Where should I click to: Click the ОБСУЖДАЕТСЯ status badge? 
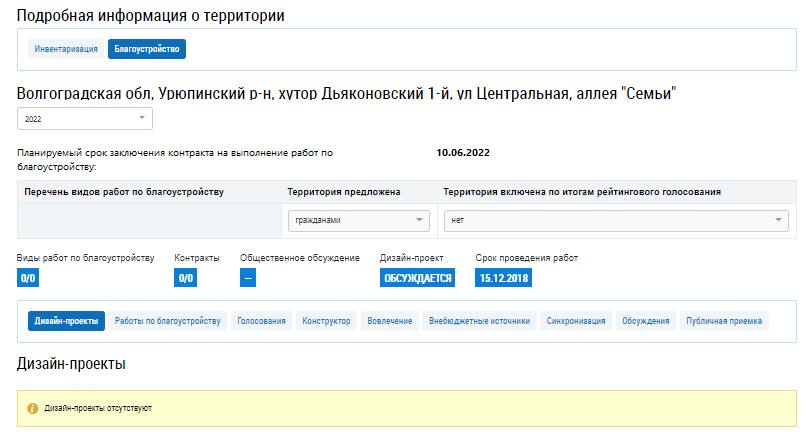click(x=417, y=278)
